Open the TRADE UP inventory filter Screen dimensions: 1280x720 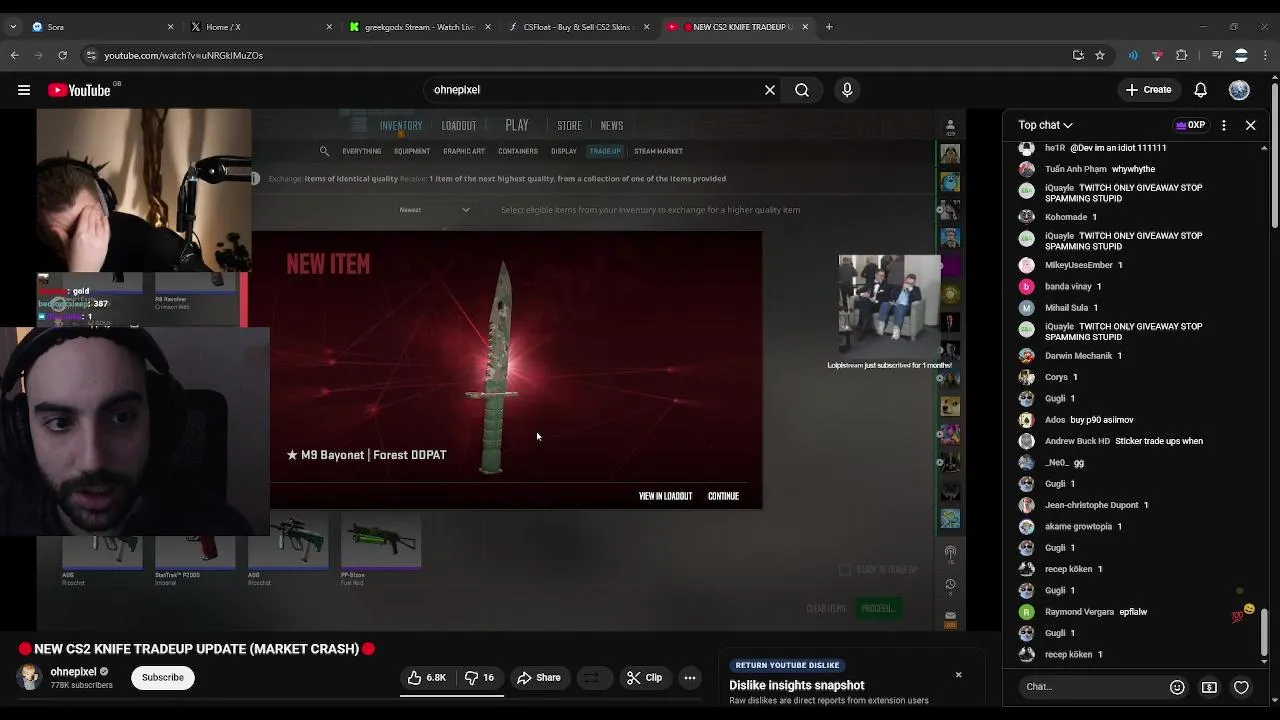[x=605, y=151]
